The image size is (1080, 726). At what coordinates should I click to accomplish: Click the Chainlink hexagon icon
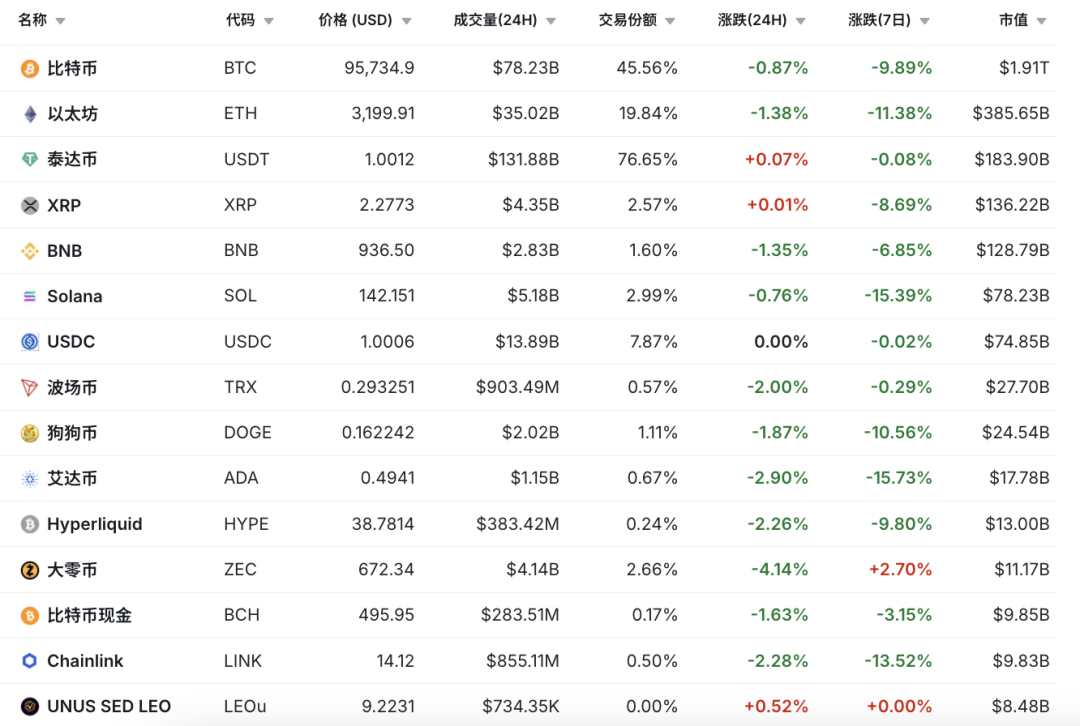27,660
